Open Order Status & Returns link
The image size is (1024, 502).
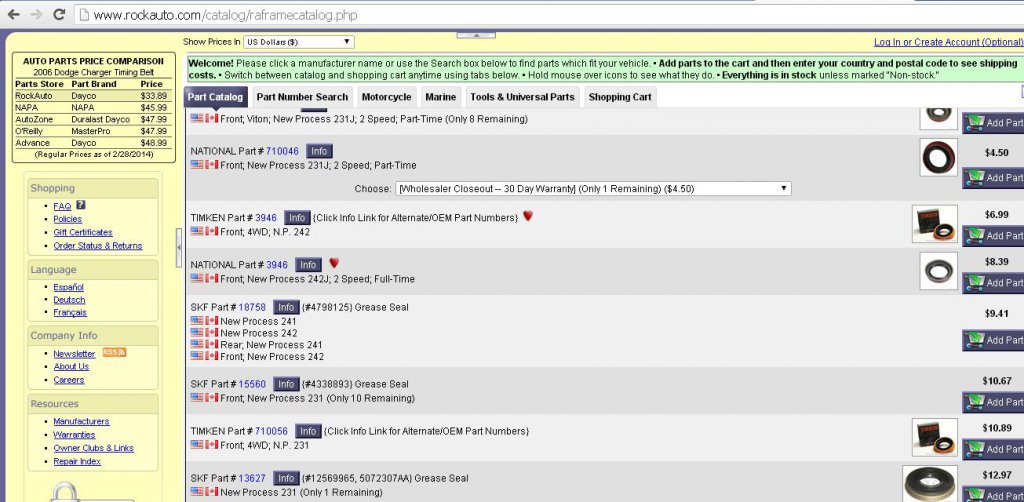(x=98, y=245)
